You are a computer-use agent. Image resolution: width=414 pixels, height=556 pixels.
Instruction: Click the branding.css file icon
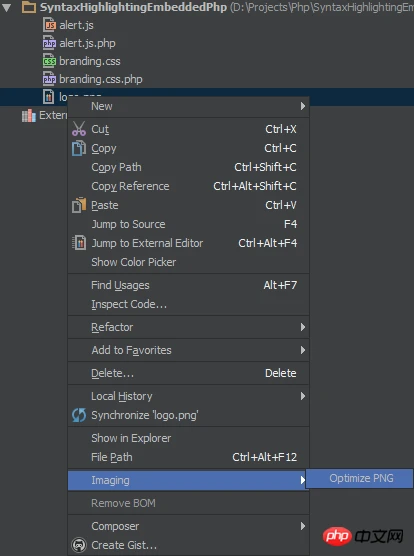[49, 61]
